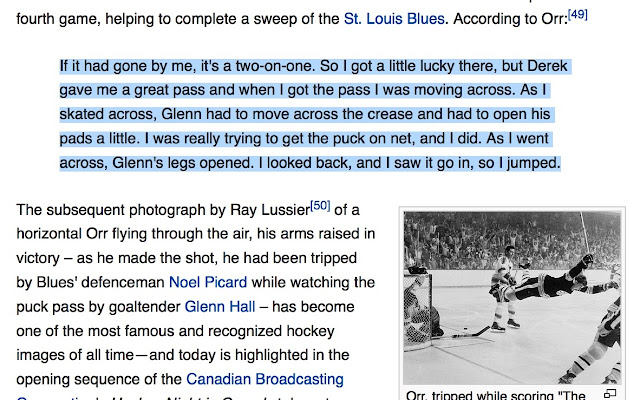This screenshot has width=640, height=400.
Task: Follow the Noel Picard link
Action: [x=208, y=282]
